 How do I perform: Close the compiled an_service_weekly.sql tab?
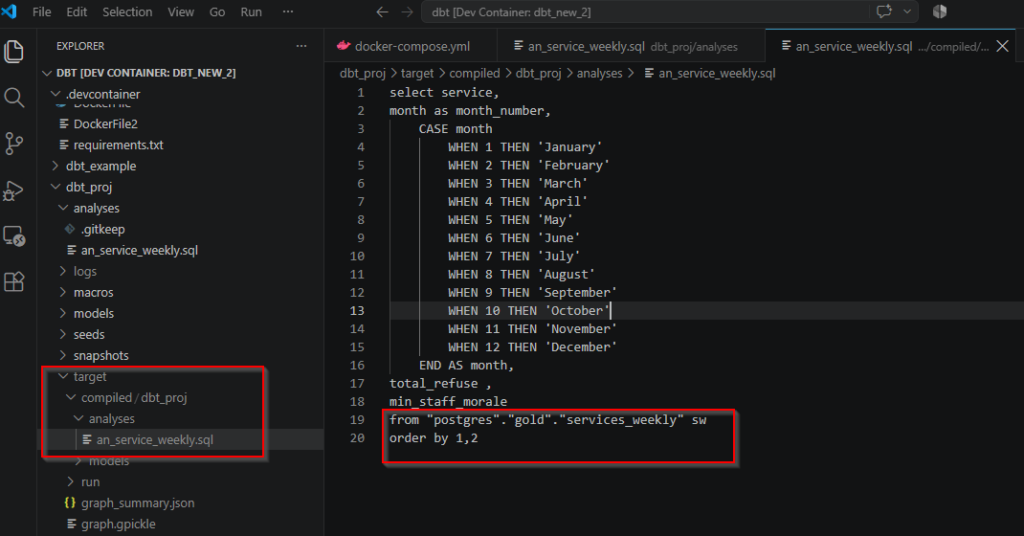[1002, 46]
